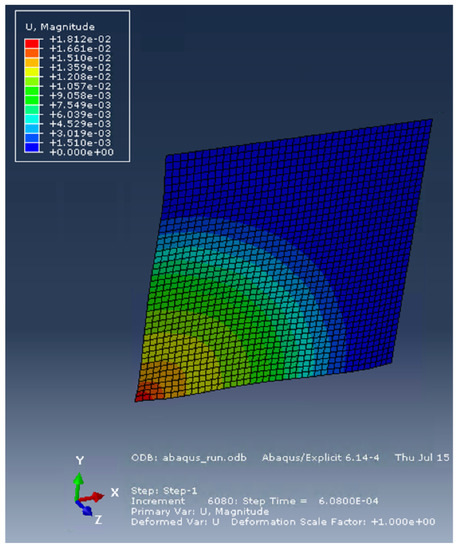Select the yellow legend color band
458x550 pixels.
[32, 72]
